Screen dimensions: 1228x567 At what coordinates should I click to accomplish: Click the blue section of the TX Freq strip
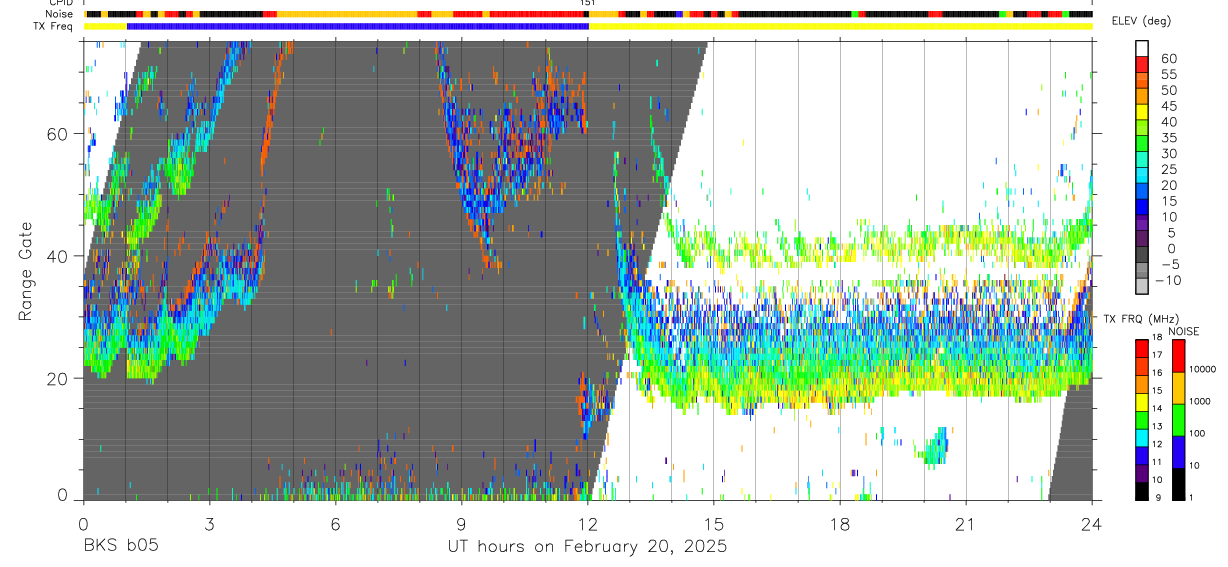[358, 26]
